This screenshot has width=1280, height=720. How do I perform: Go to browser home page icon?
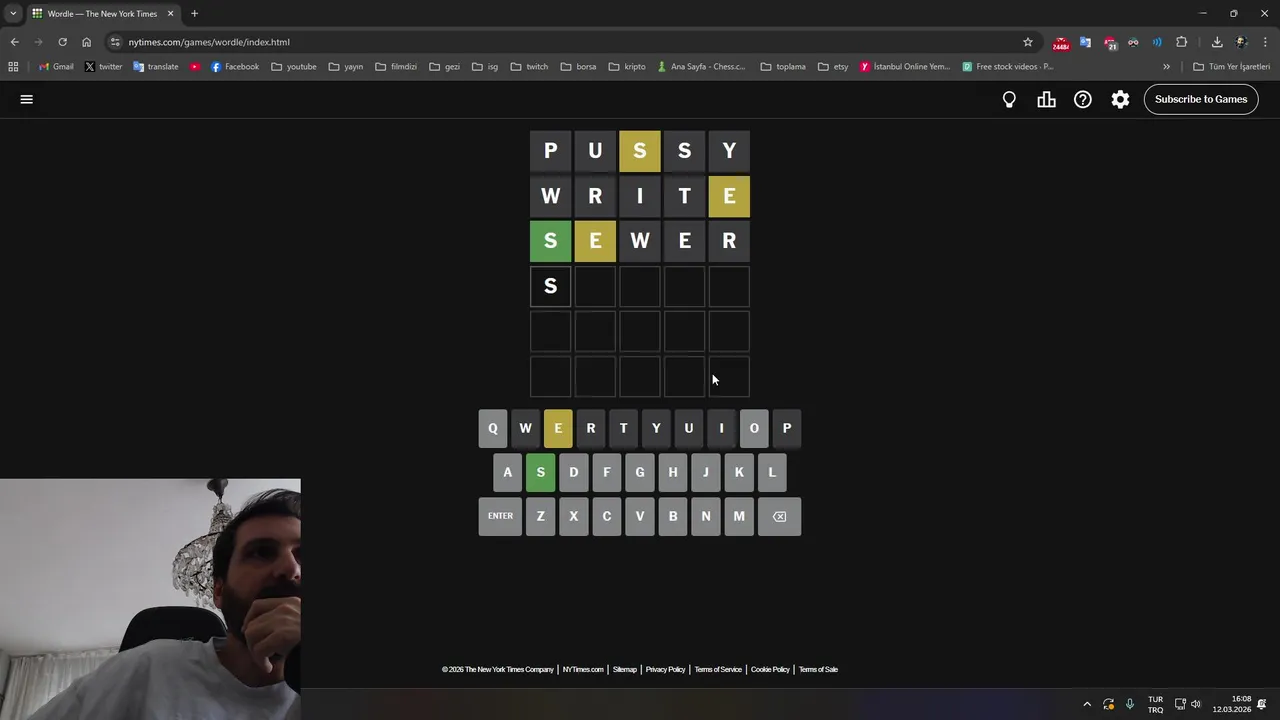tap(87, 42)
